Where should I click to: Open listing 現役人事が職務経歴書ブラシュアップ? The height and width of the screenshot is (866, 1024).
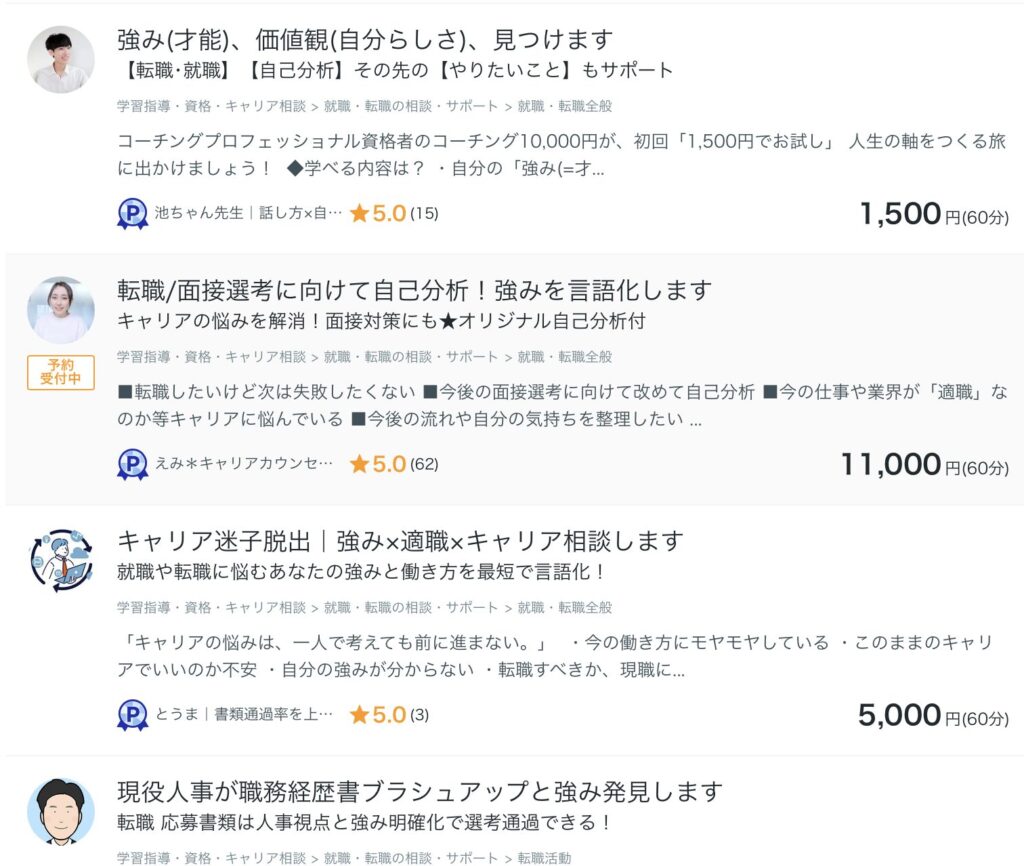pos(419,793)
